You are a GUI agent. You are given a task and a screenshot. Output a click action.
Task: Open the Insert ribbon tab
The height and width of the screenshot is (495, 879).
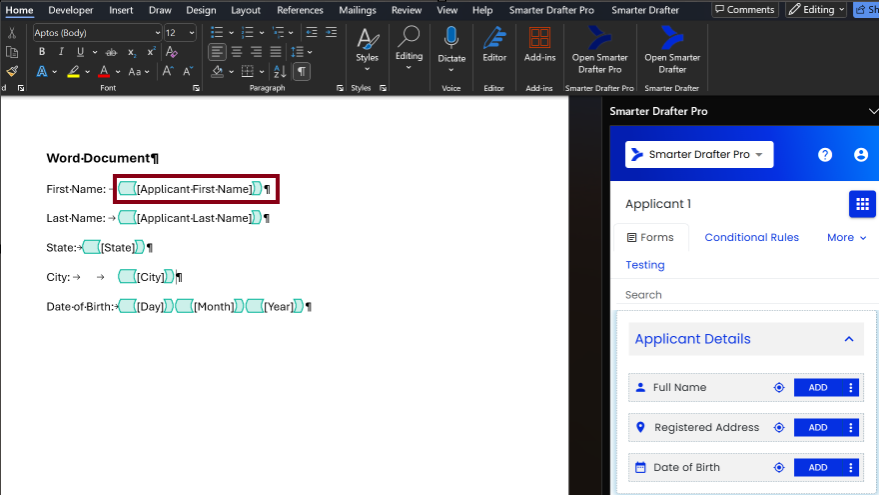[121, 10]
